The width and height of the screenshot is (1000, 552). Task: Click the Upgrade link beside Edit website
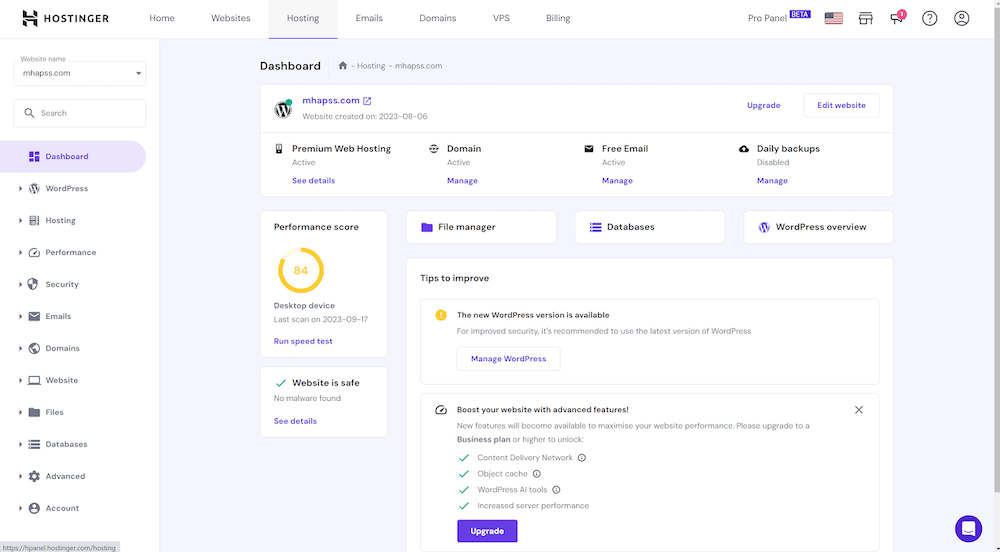tap(763, 106)
